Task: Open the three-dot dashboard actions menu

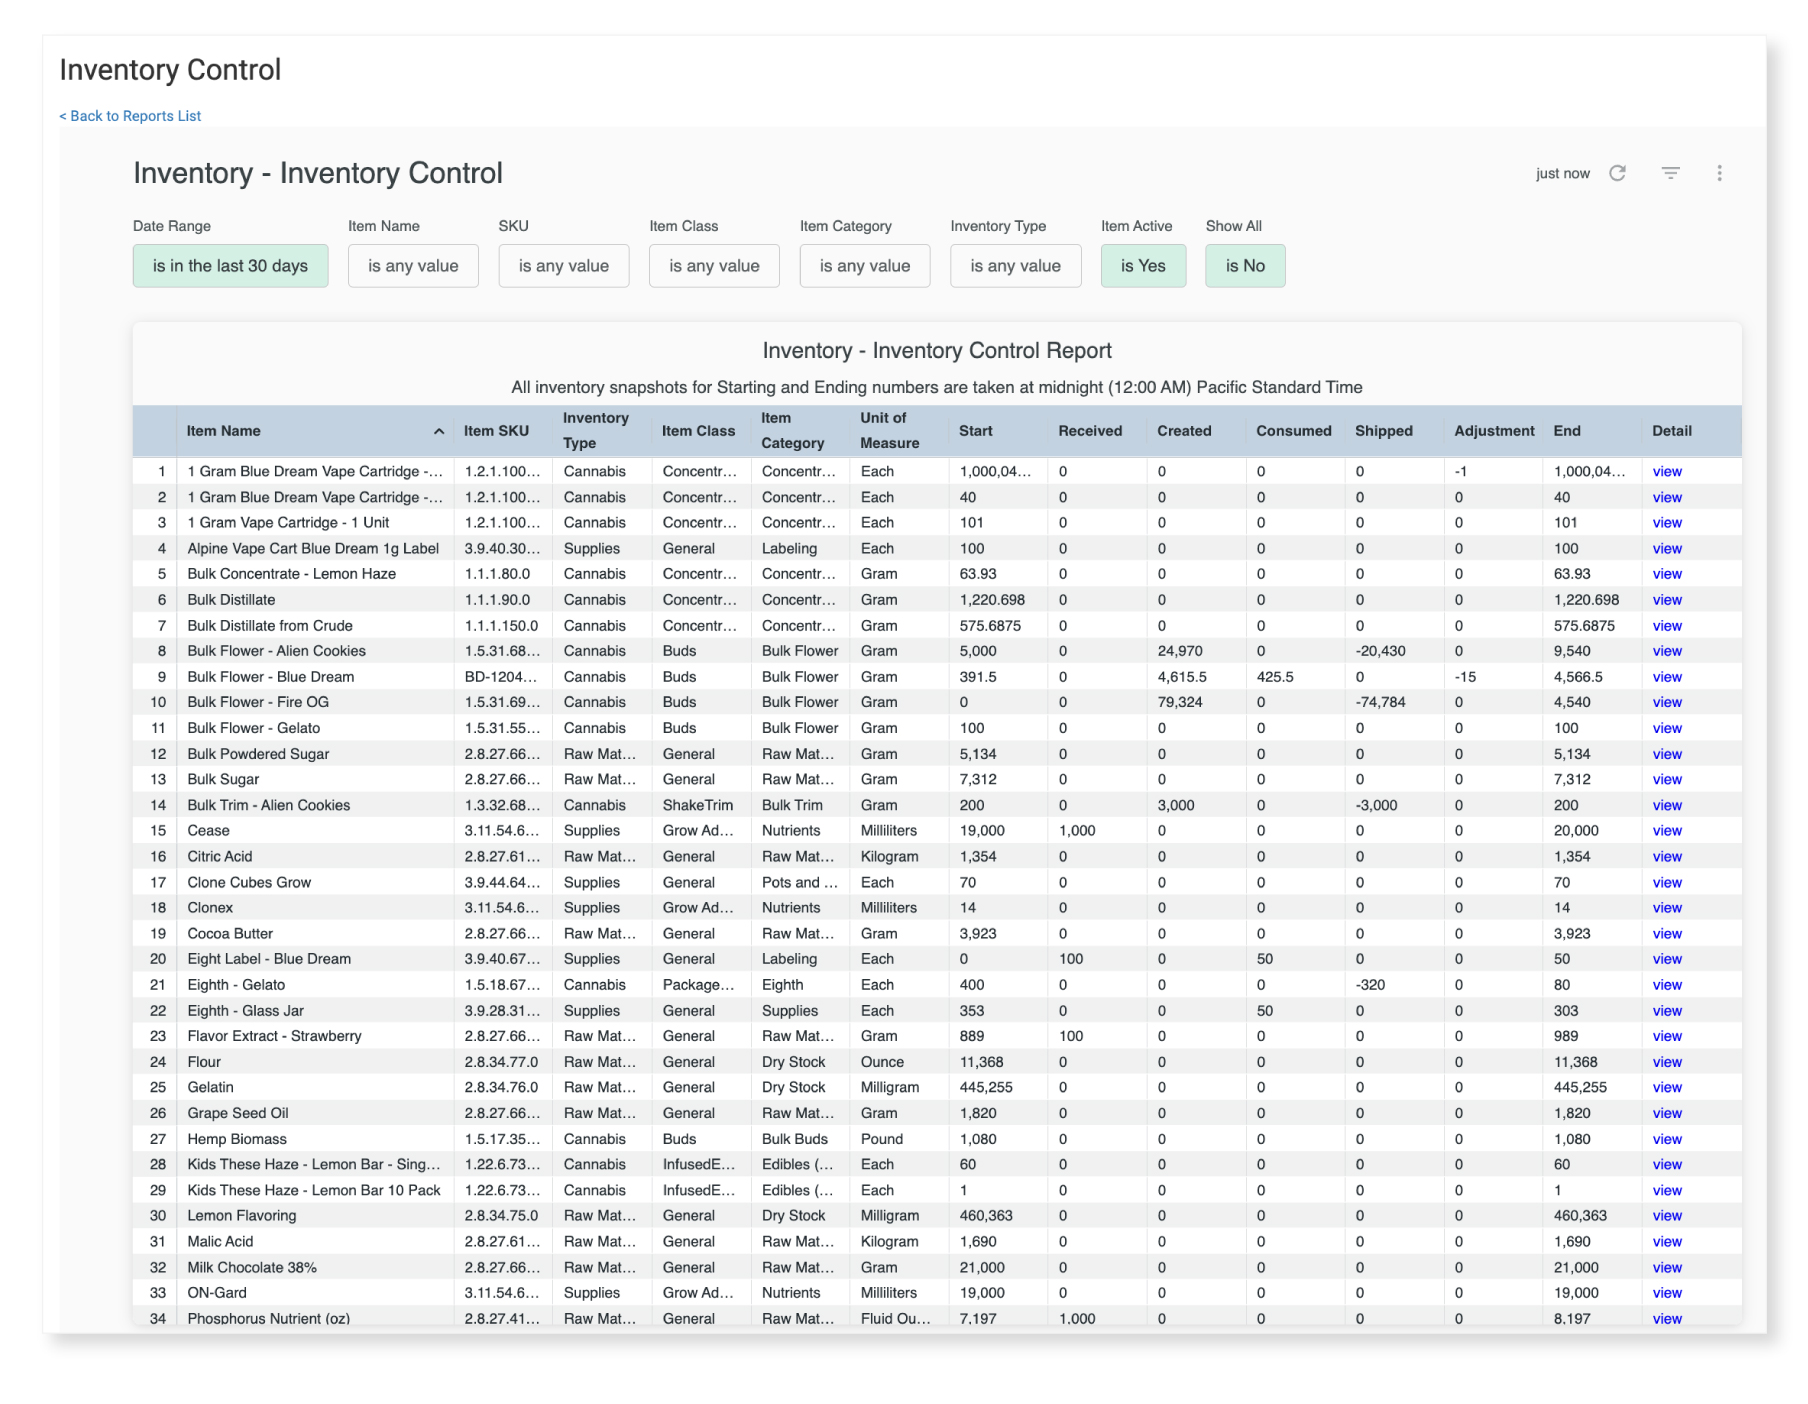Action: click(x=1719, y=173)
